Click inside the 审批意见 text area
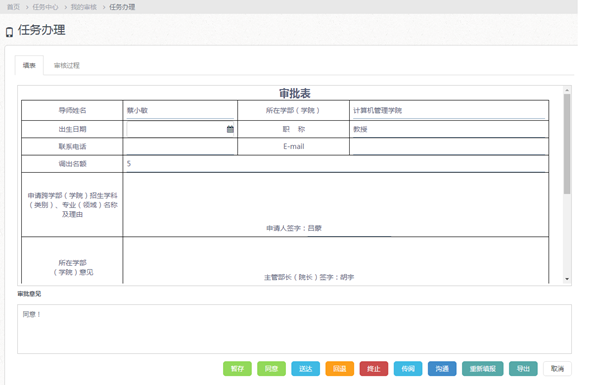Screen dimensions: 598x385 pyautogui.click(x=294, y=329)
